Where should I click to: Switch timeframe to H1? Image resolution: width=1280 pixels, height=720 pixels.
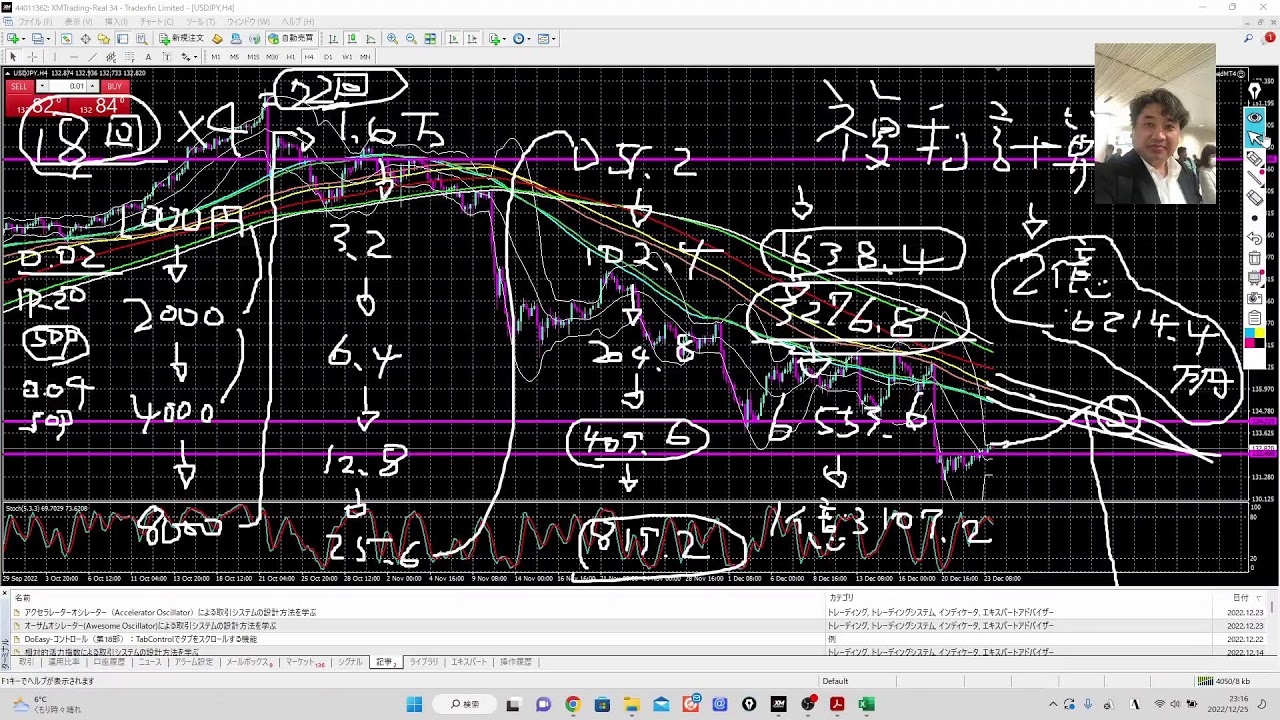(x=291, y=57)
